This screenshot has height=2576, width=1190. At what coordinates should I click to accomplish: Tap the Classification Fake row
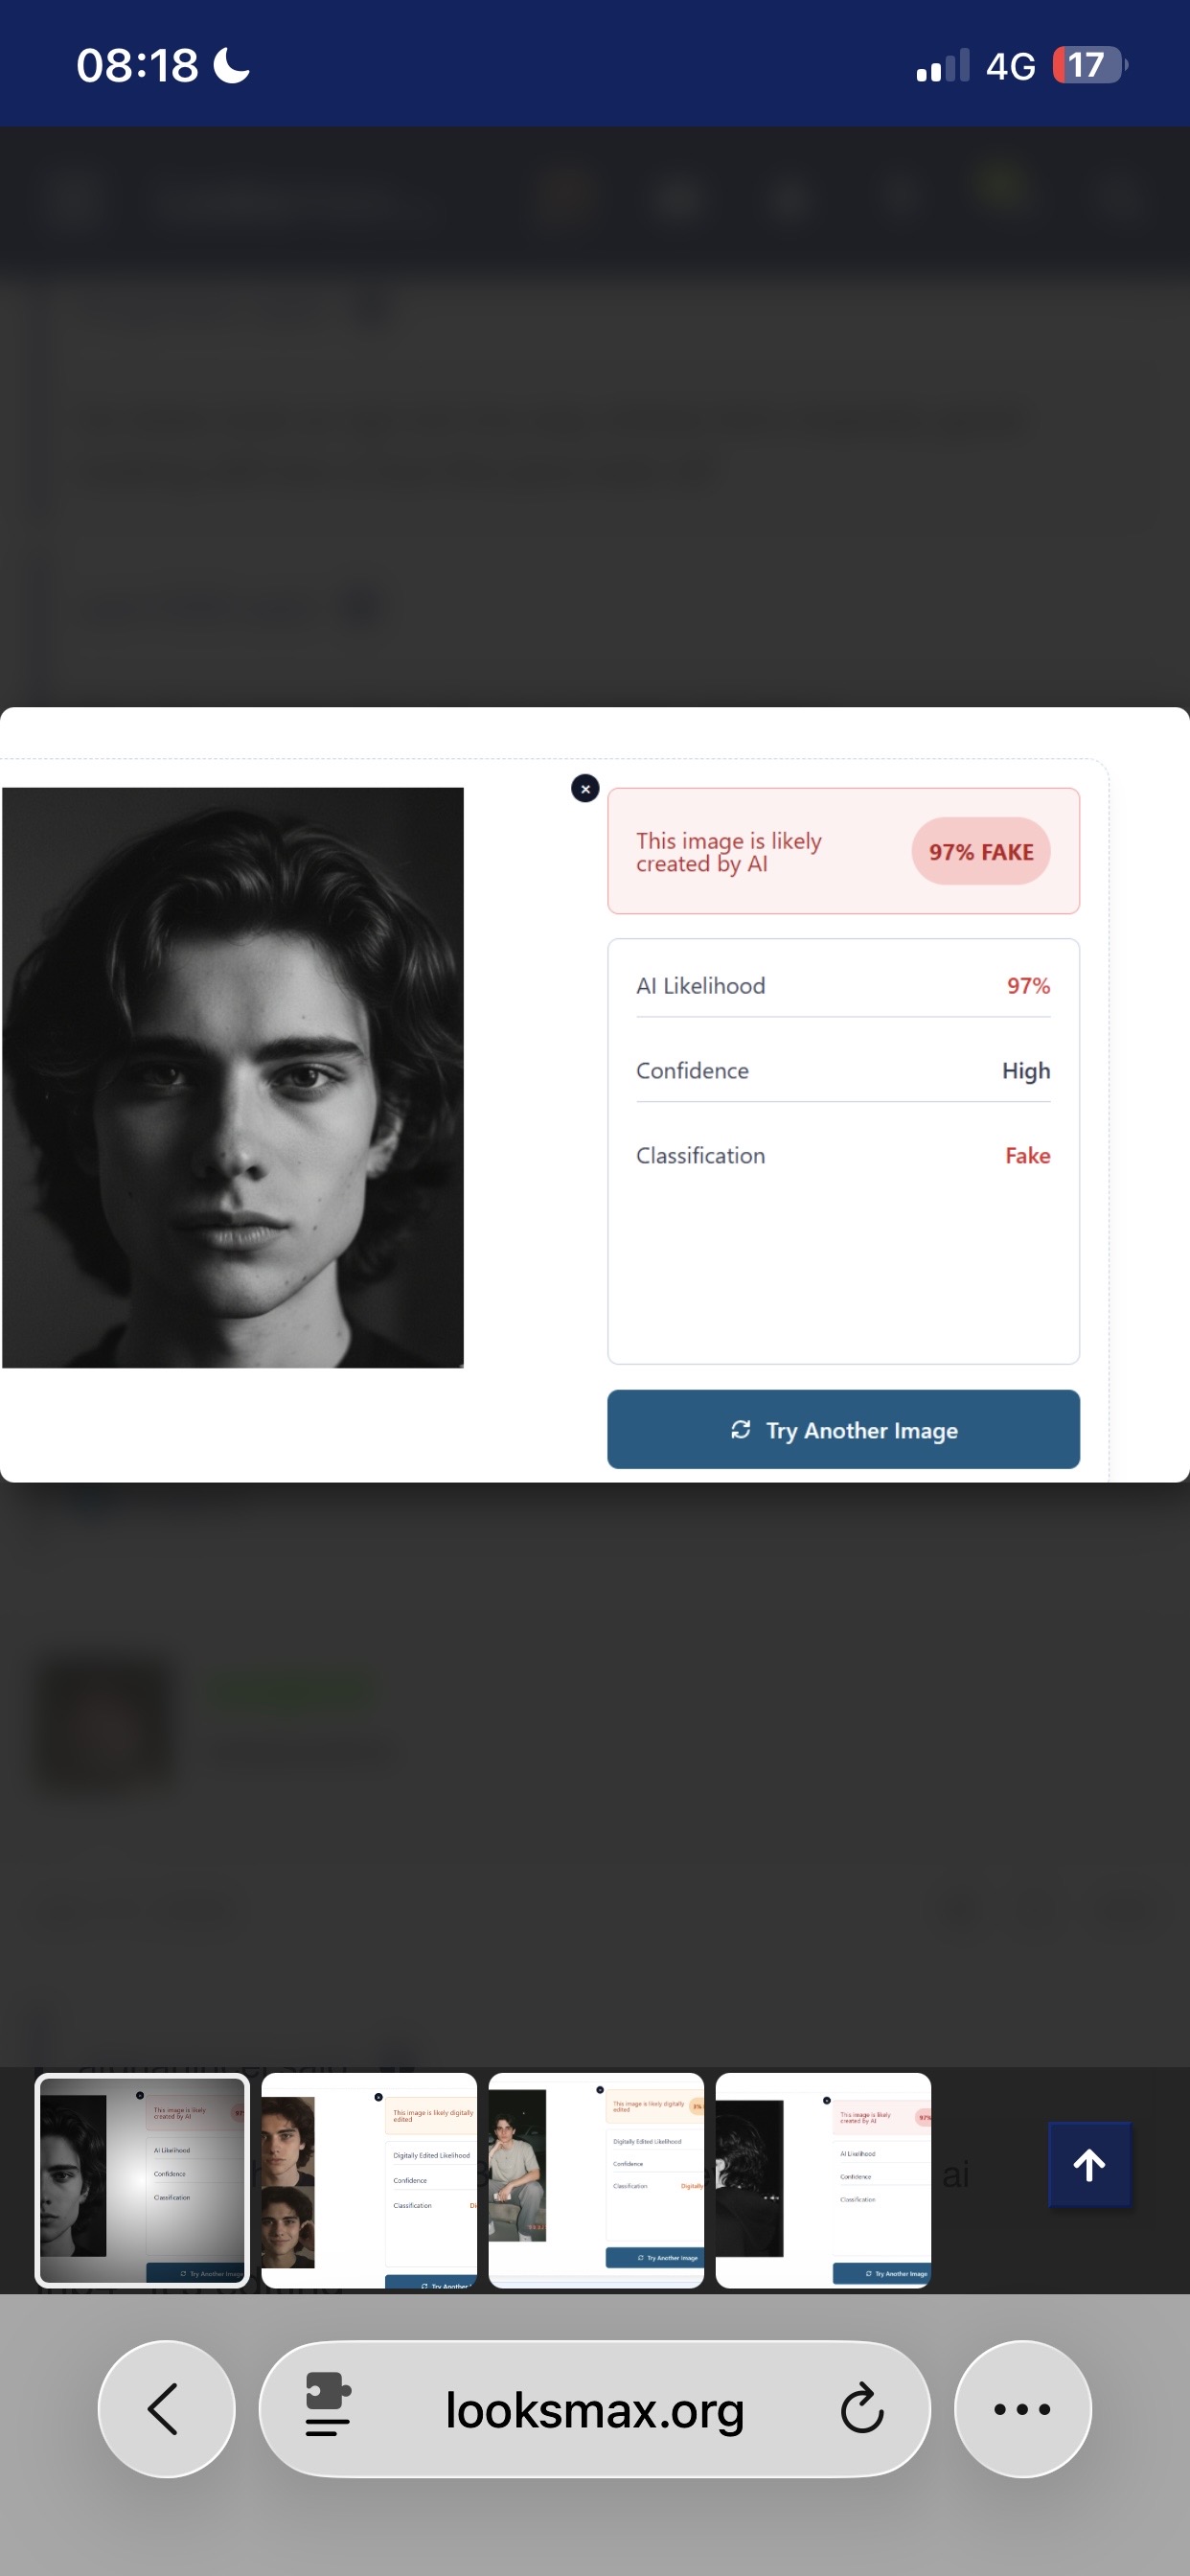click(x=843, y=1155)
